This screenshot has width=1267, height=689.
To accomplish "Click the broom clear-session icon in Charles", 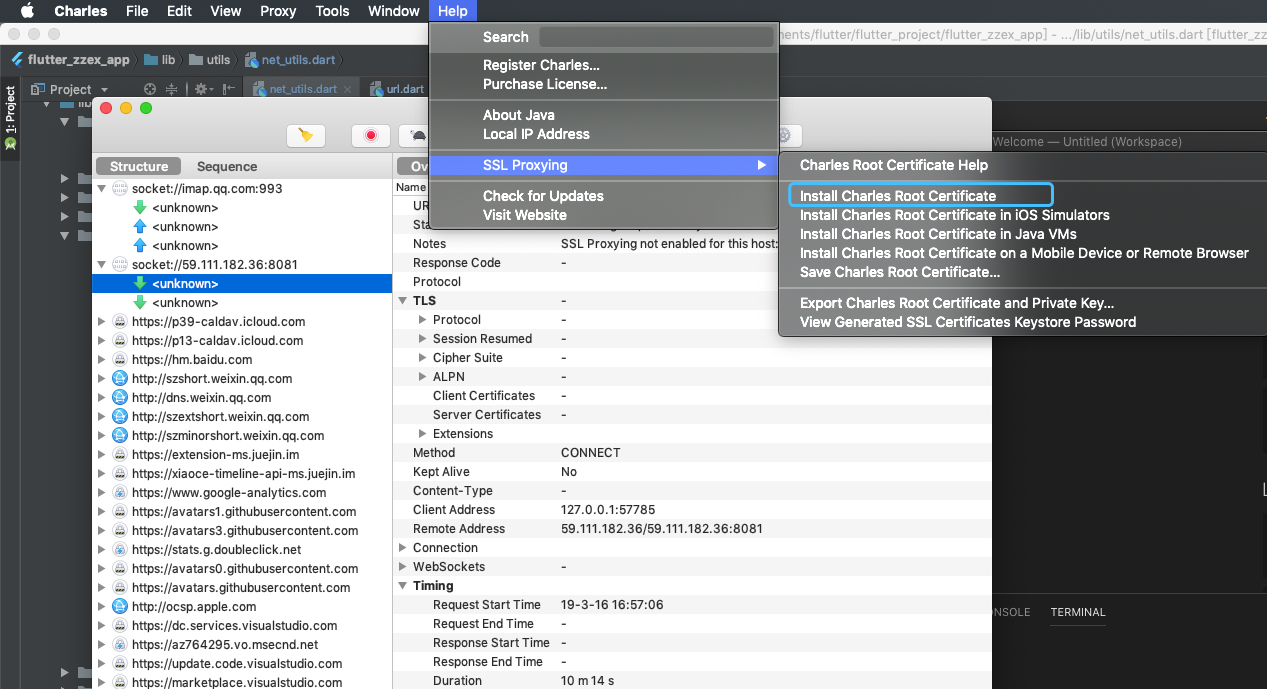I will tap(306, 136).
